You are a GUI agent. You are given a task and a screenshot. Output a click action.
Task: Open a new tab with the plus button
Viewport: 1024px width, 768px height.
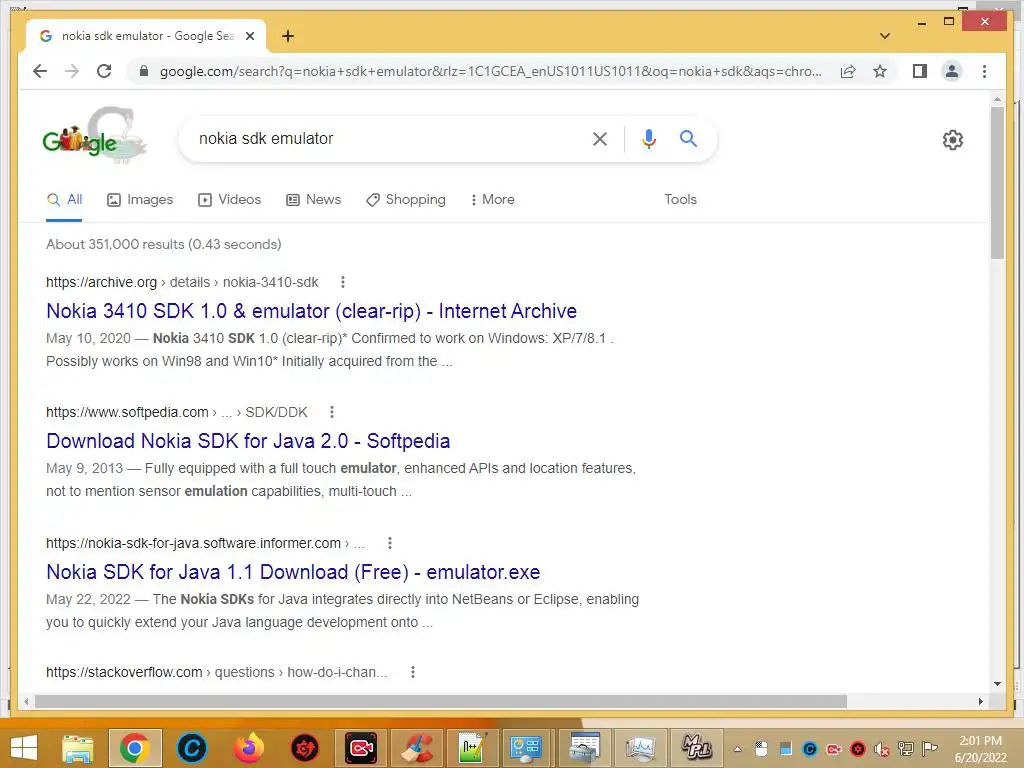click(288, 36)
